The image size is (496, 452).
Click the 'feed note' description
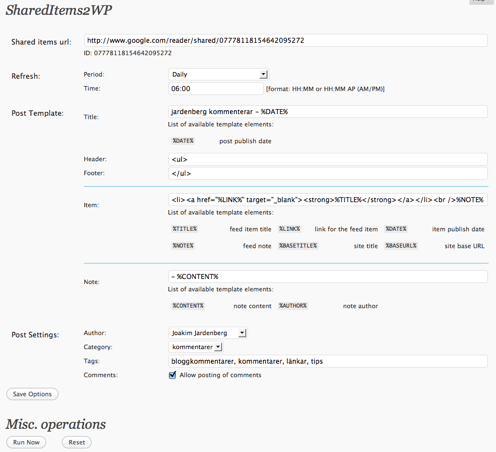coord(257,246)
